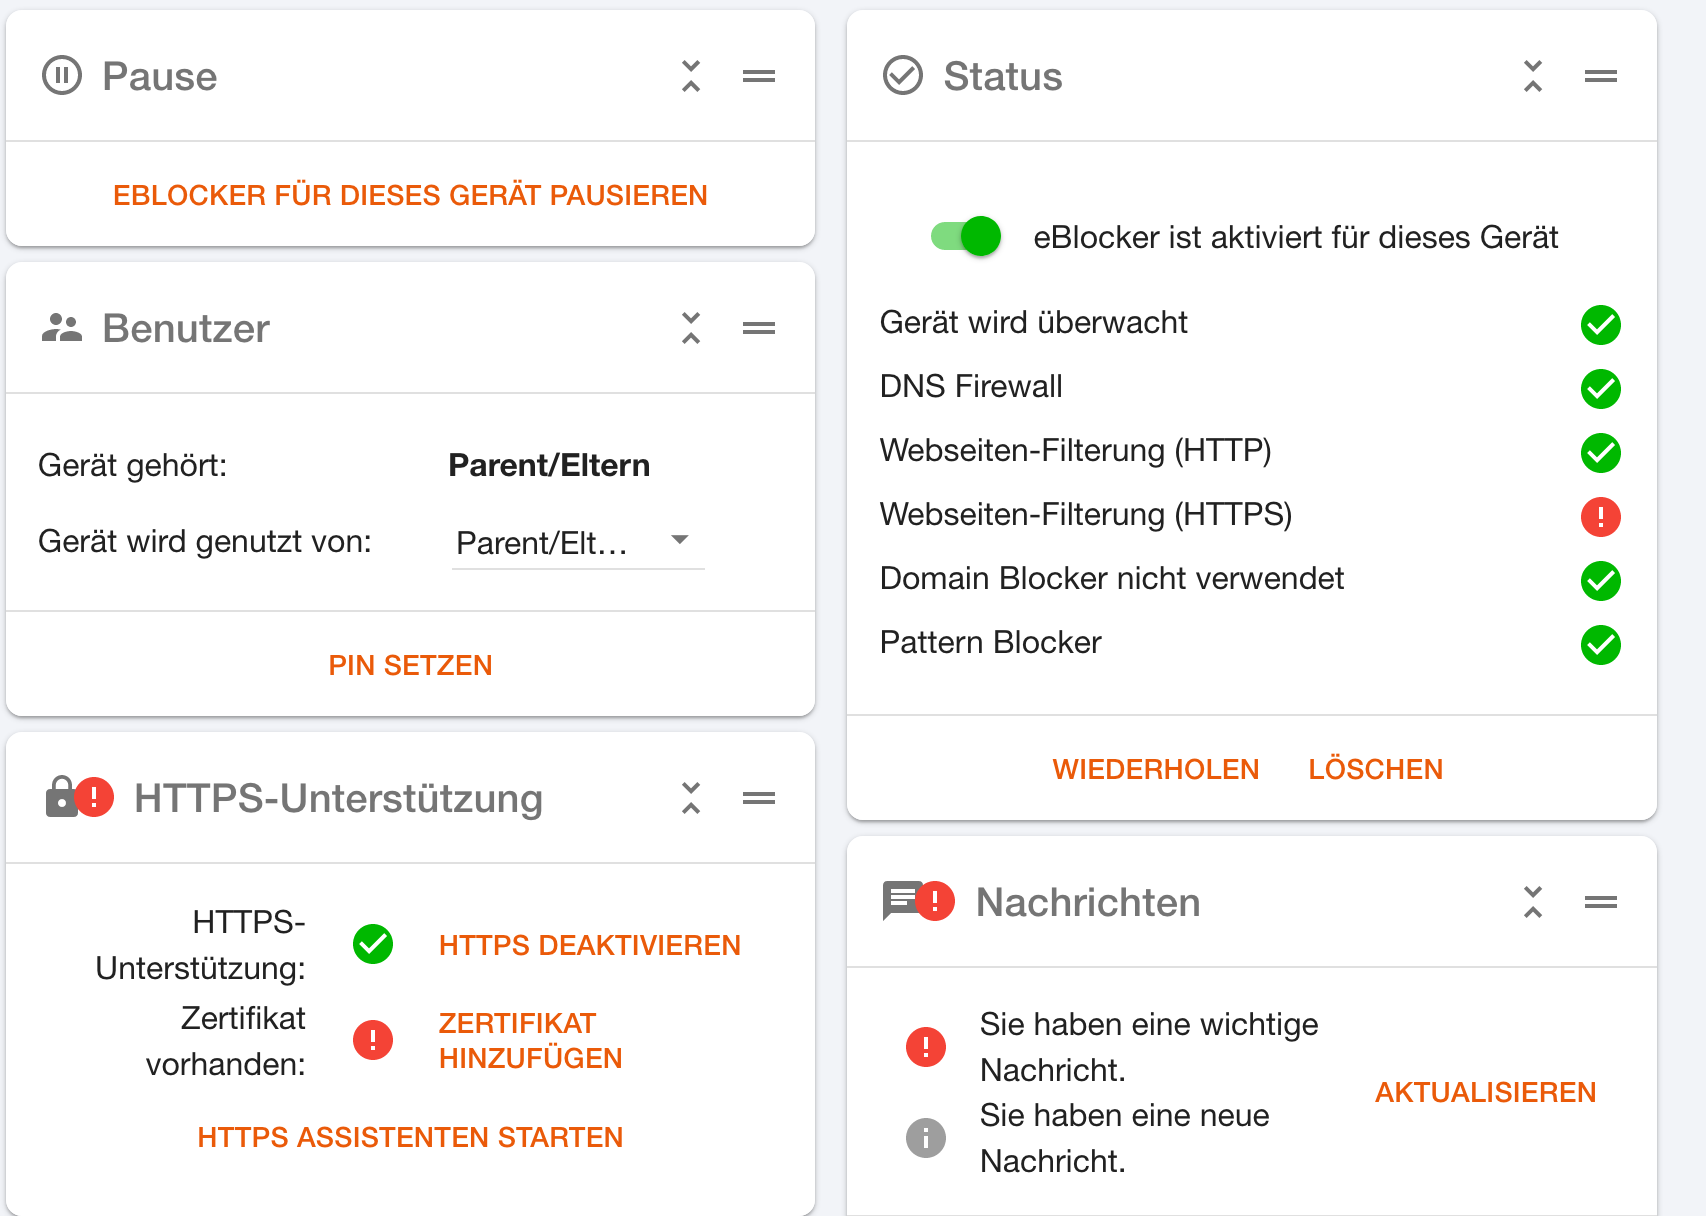Click the Status checkmark header icon
This screenshot has height=1216, width=1706.
[x=903, y=76]
